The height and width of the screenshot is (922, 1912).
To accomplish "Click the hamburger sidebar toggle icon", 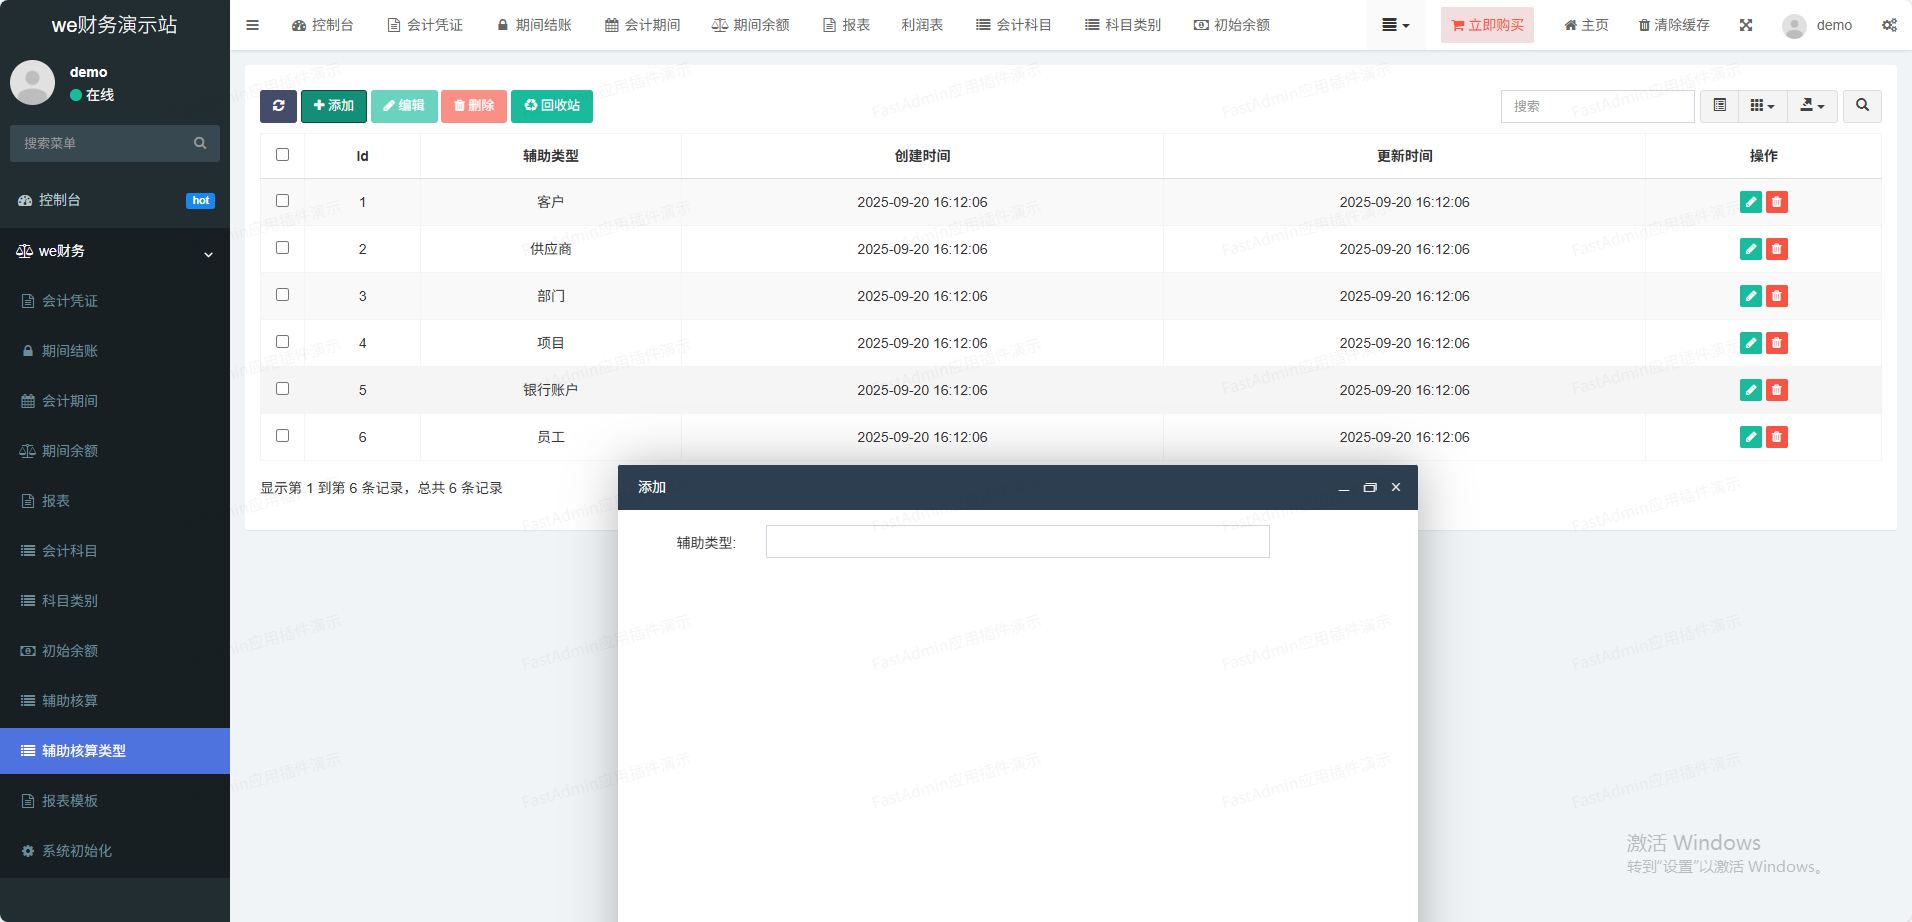I will pyautogui.click(x=252, y=25).
